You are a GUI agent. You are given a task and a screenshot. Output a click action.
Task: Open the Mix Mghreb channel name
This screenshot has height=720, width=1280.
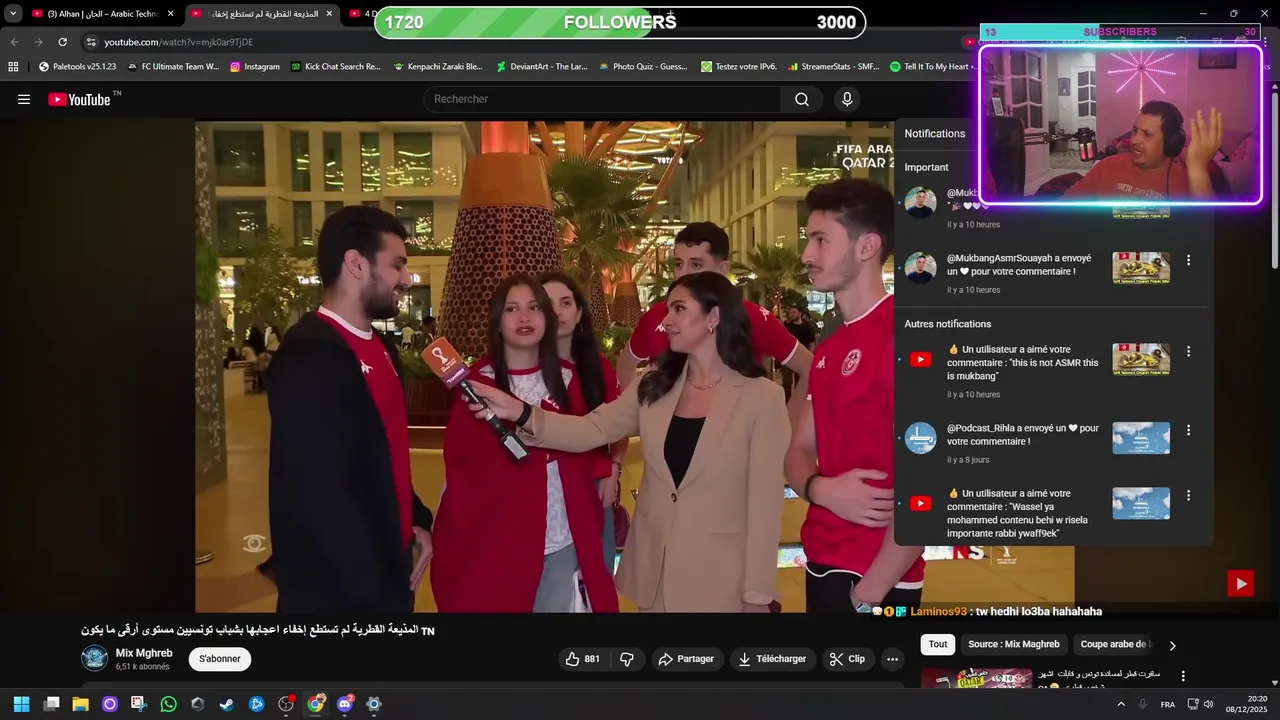pyautogui.click(x=144, y=653)
